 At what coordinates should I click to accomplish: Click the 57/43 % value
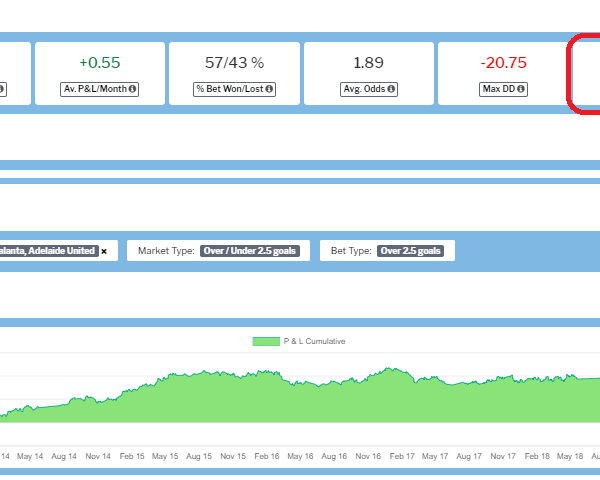pyautogui.click(x=234, y=63)
